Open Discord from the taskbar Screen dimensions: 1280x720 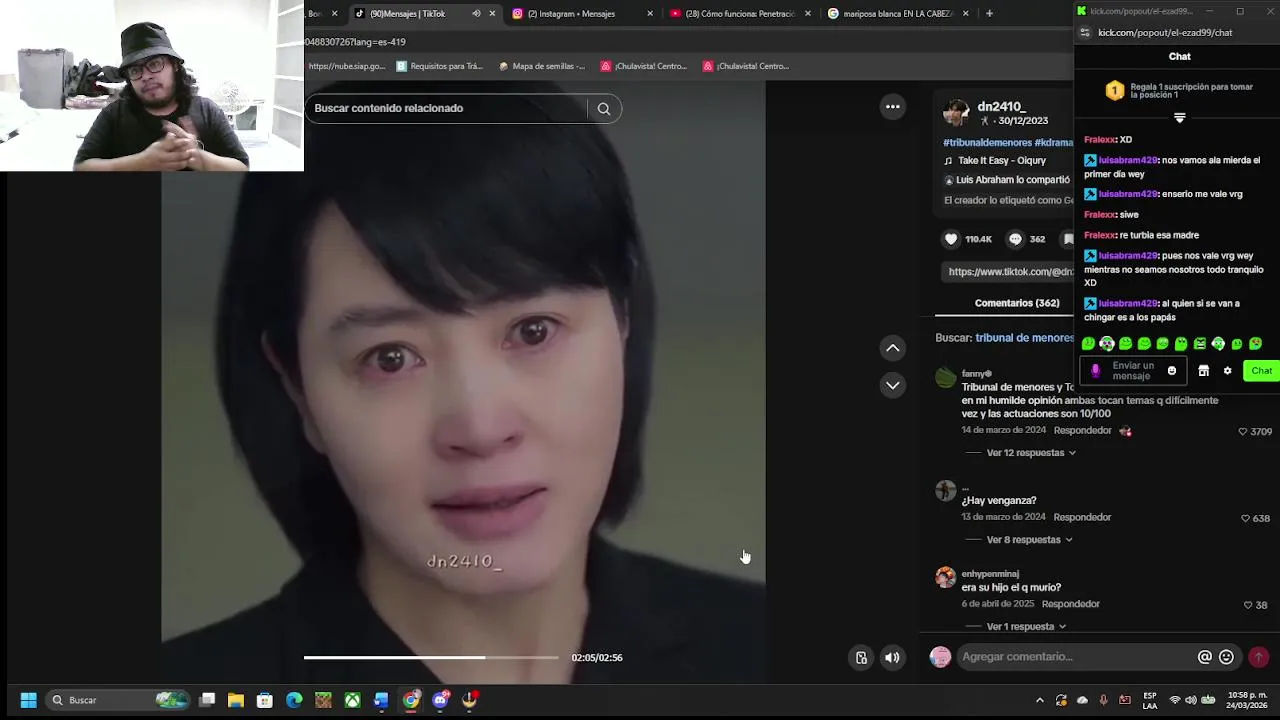[x=441, y=700]
